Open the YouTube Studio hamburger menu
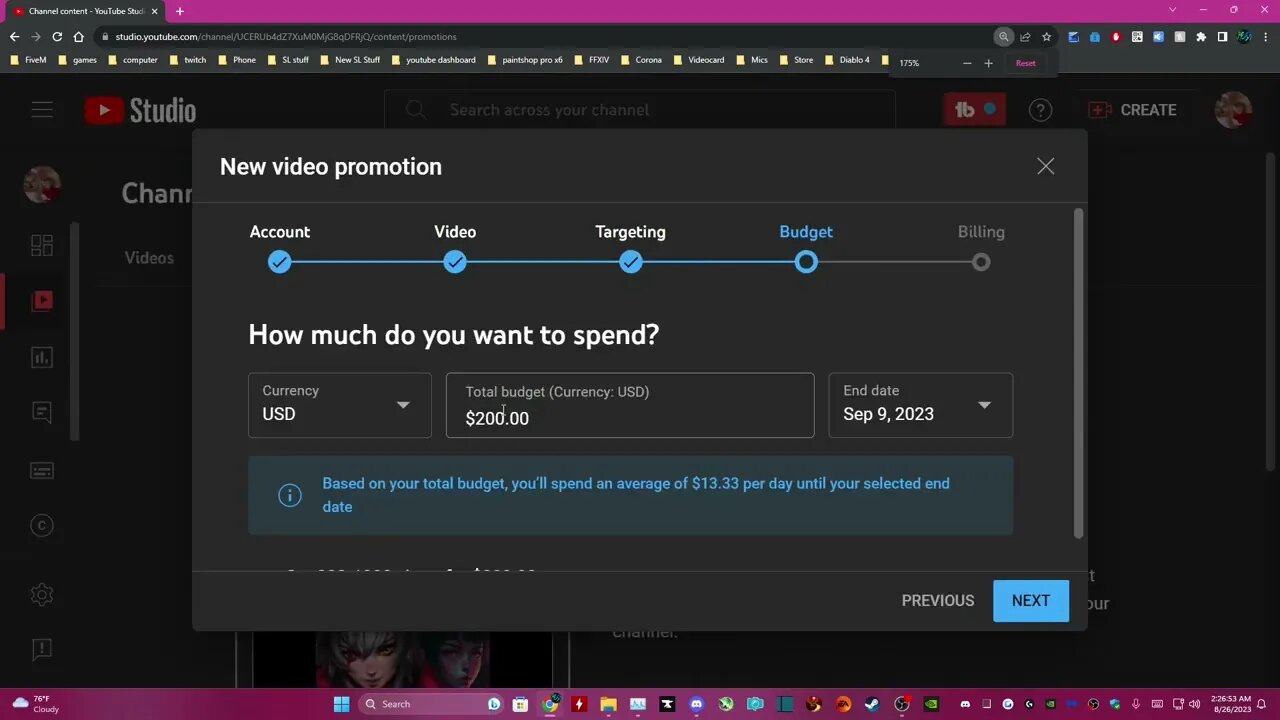 (42, 110)
